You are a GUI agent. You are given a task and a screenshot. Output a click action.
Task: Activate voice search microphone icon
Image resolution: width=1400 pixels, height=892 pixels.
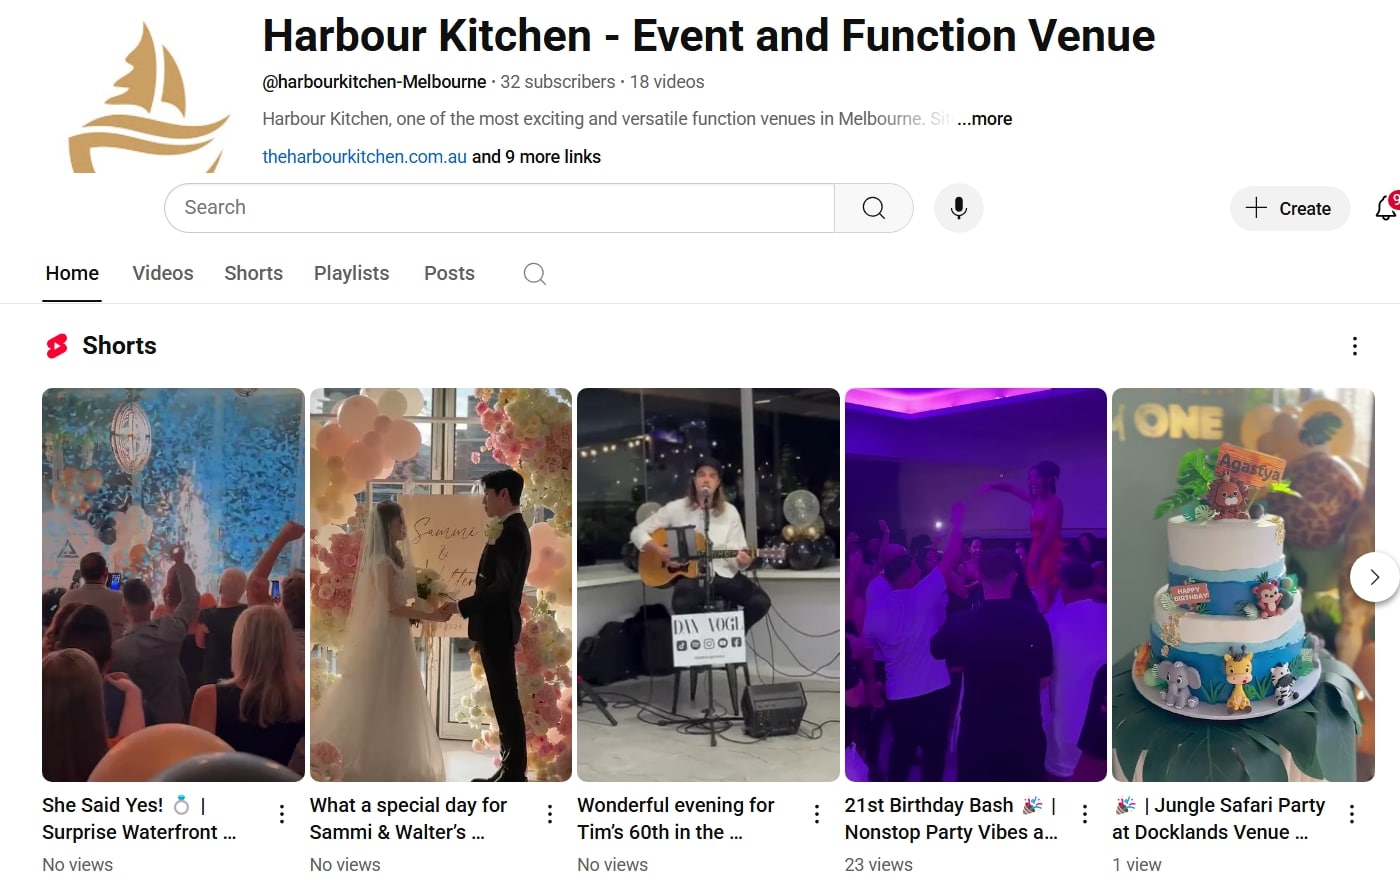(x=958, y=208)
